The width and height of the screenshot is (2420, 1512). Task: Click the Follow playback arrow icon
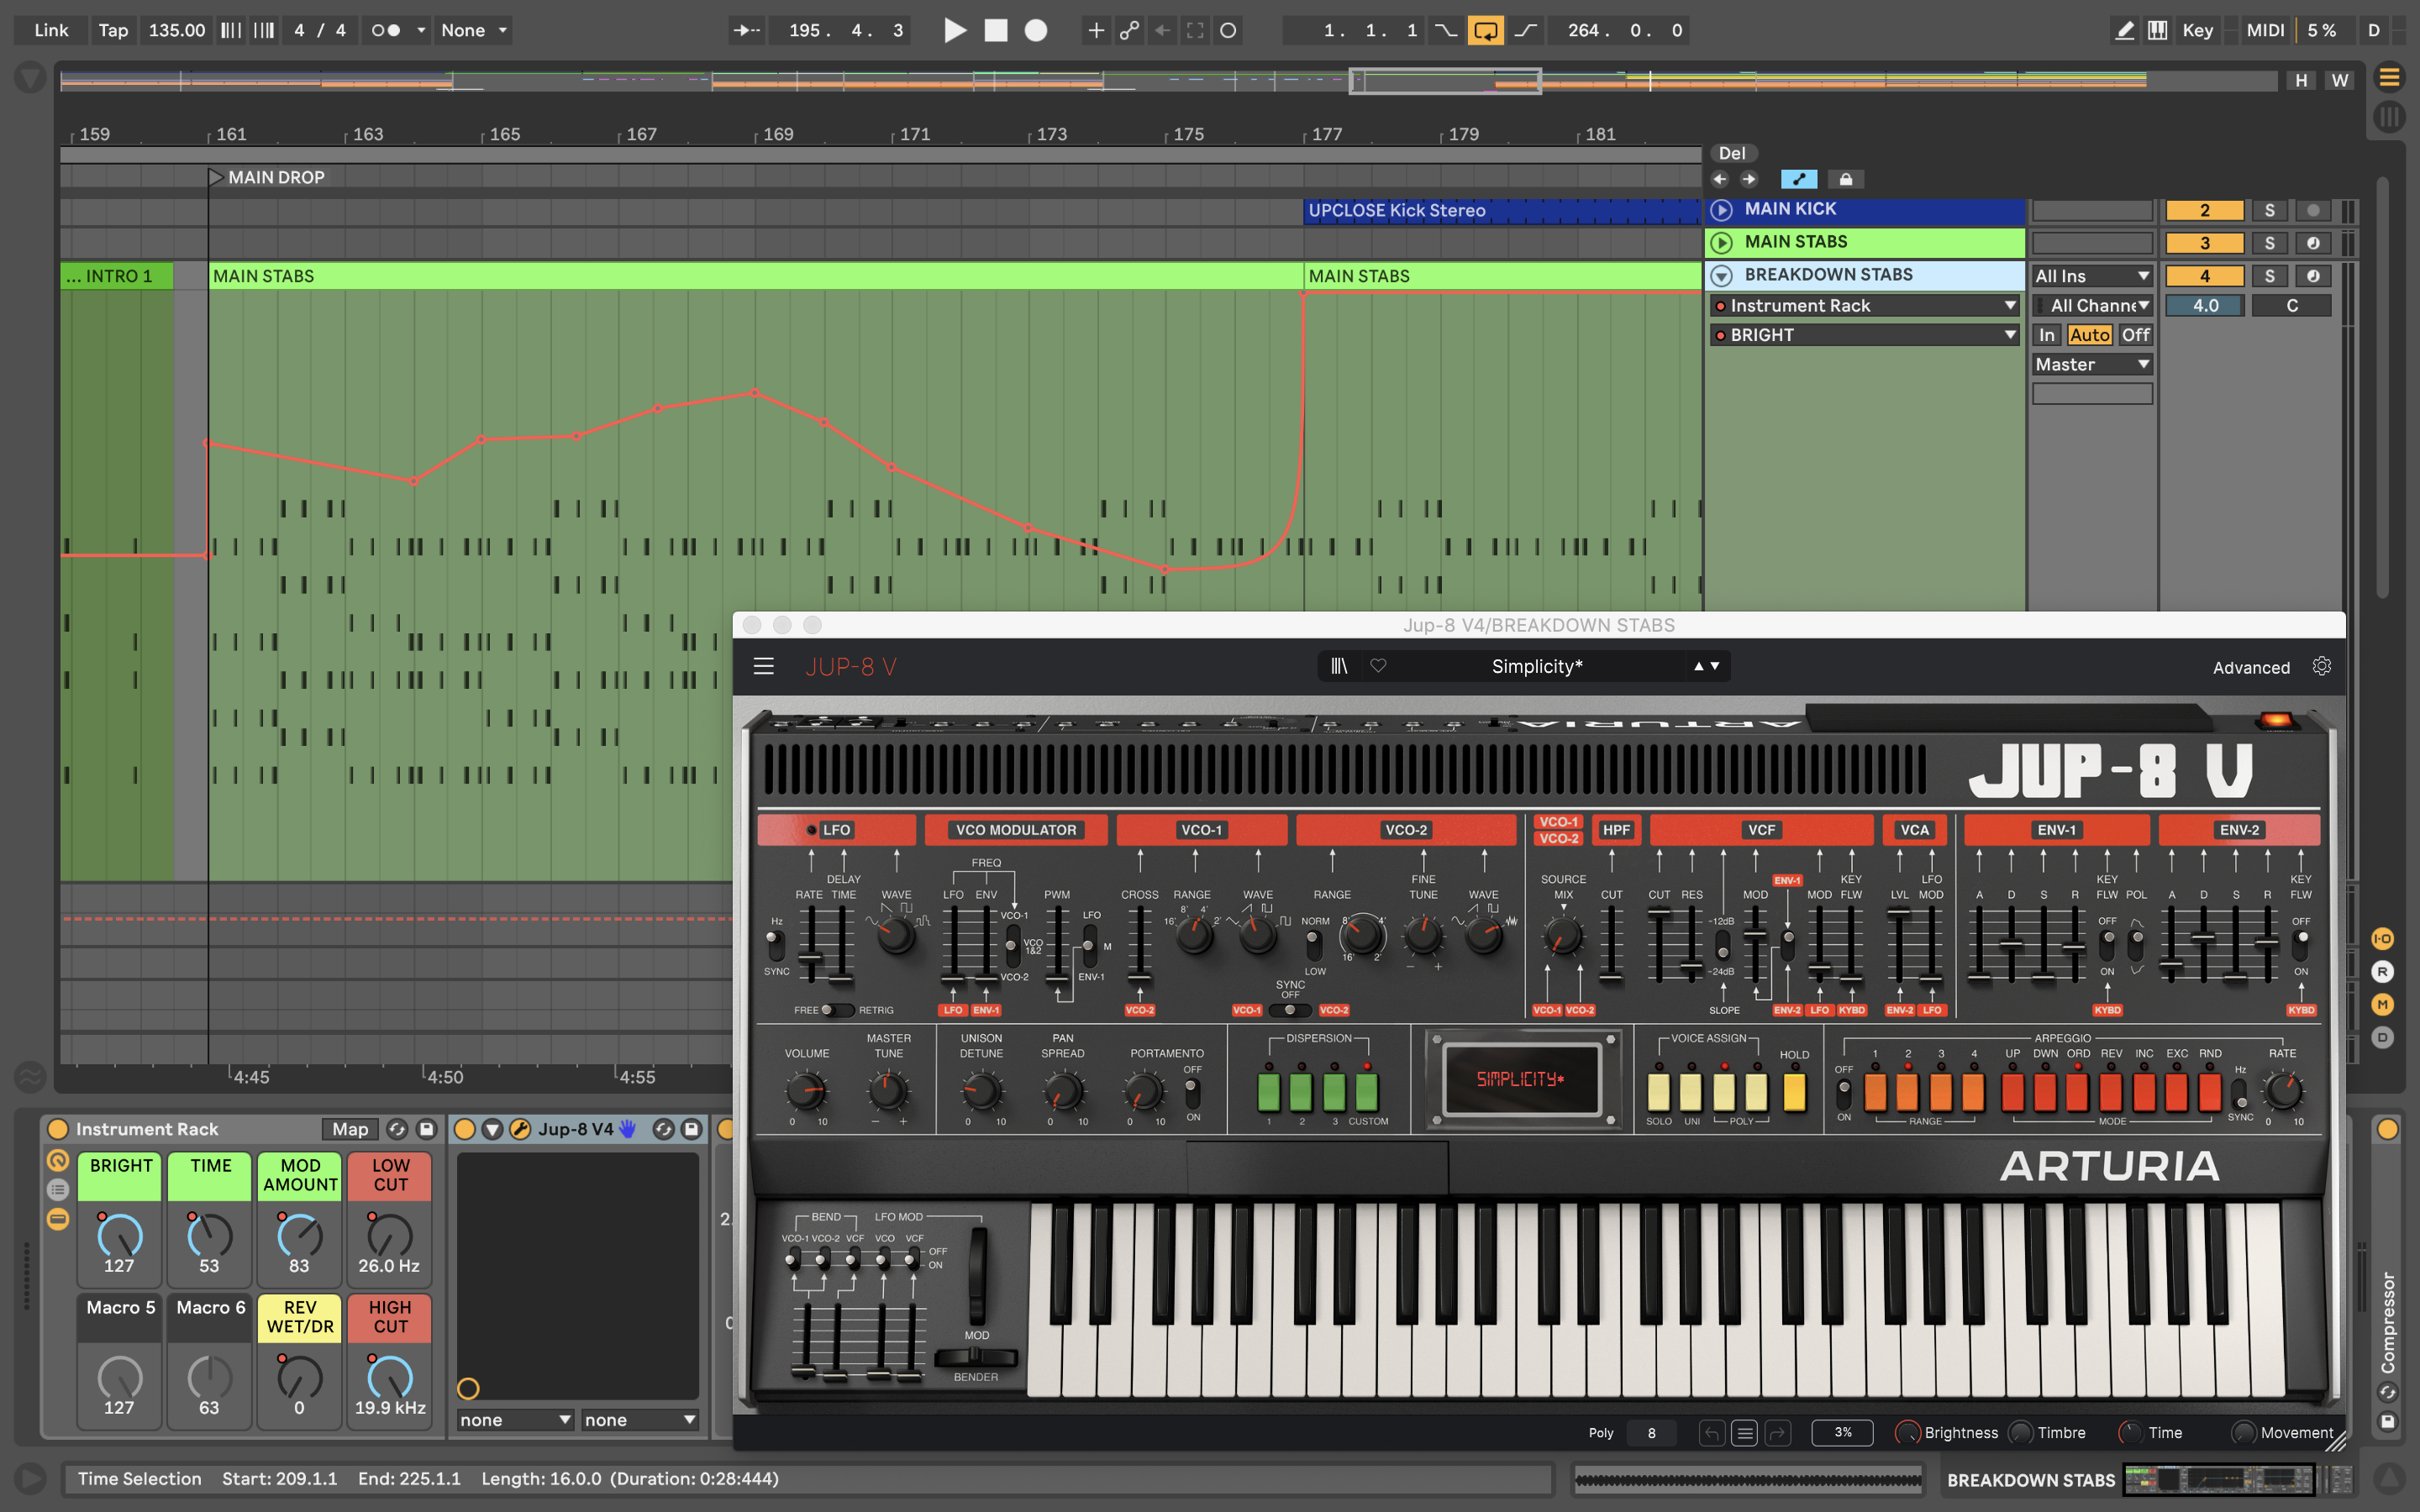(747, 30)
